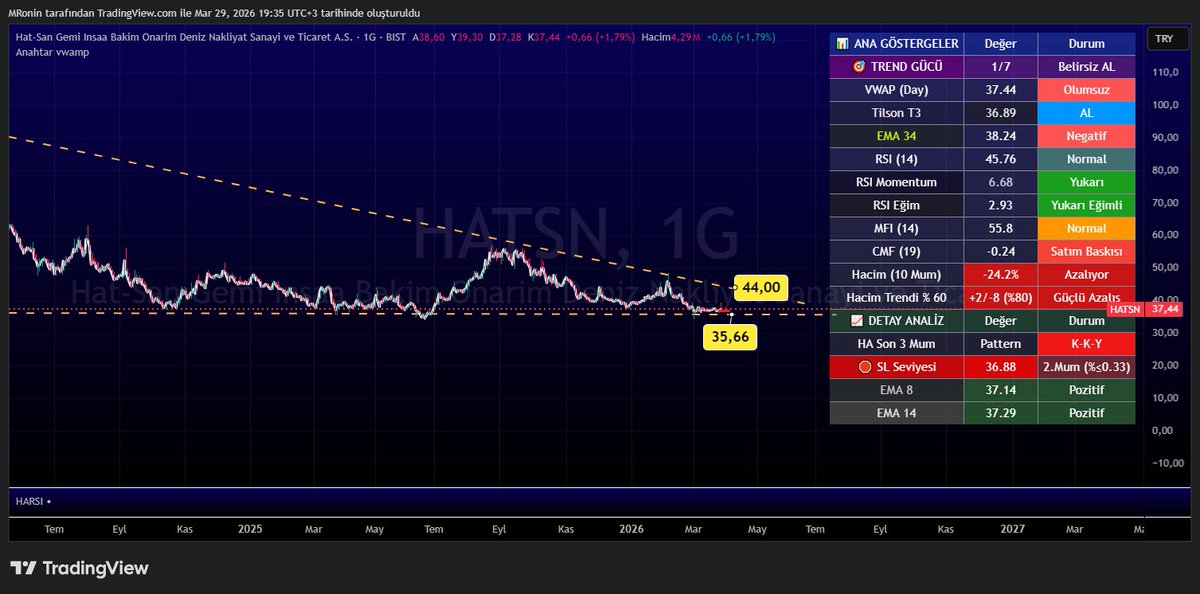Select the Tilson T3 row label
This screenshot has width=1200, height=594.
click(x=897, y=113)
